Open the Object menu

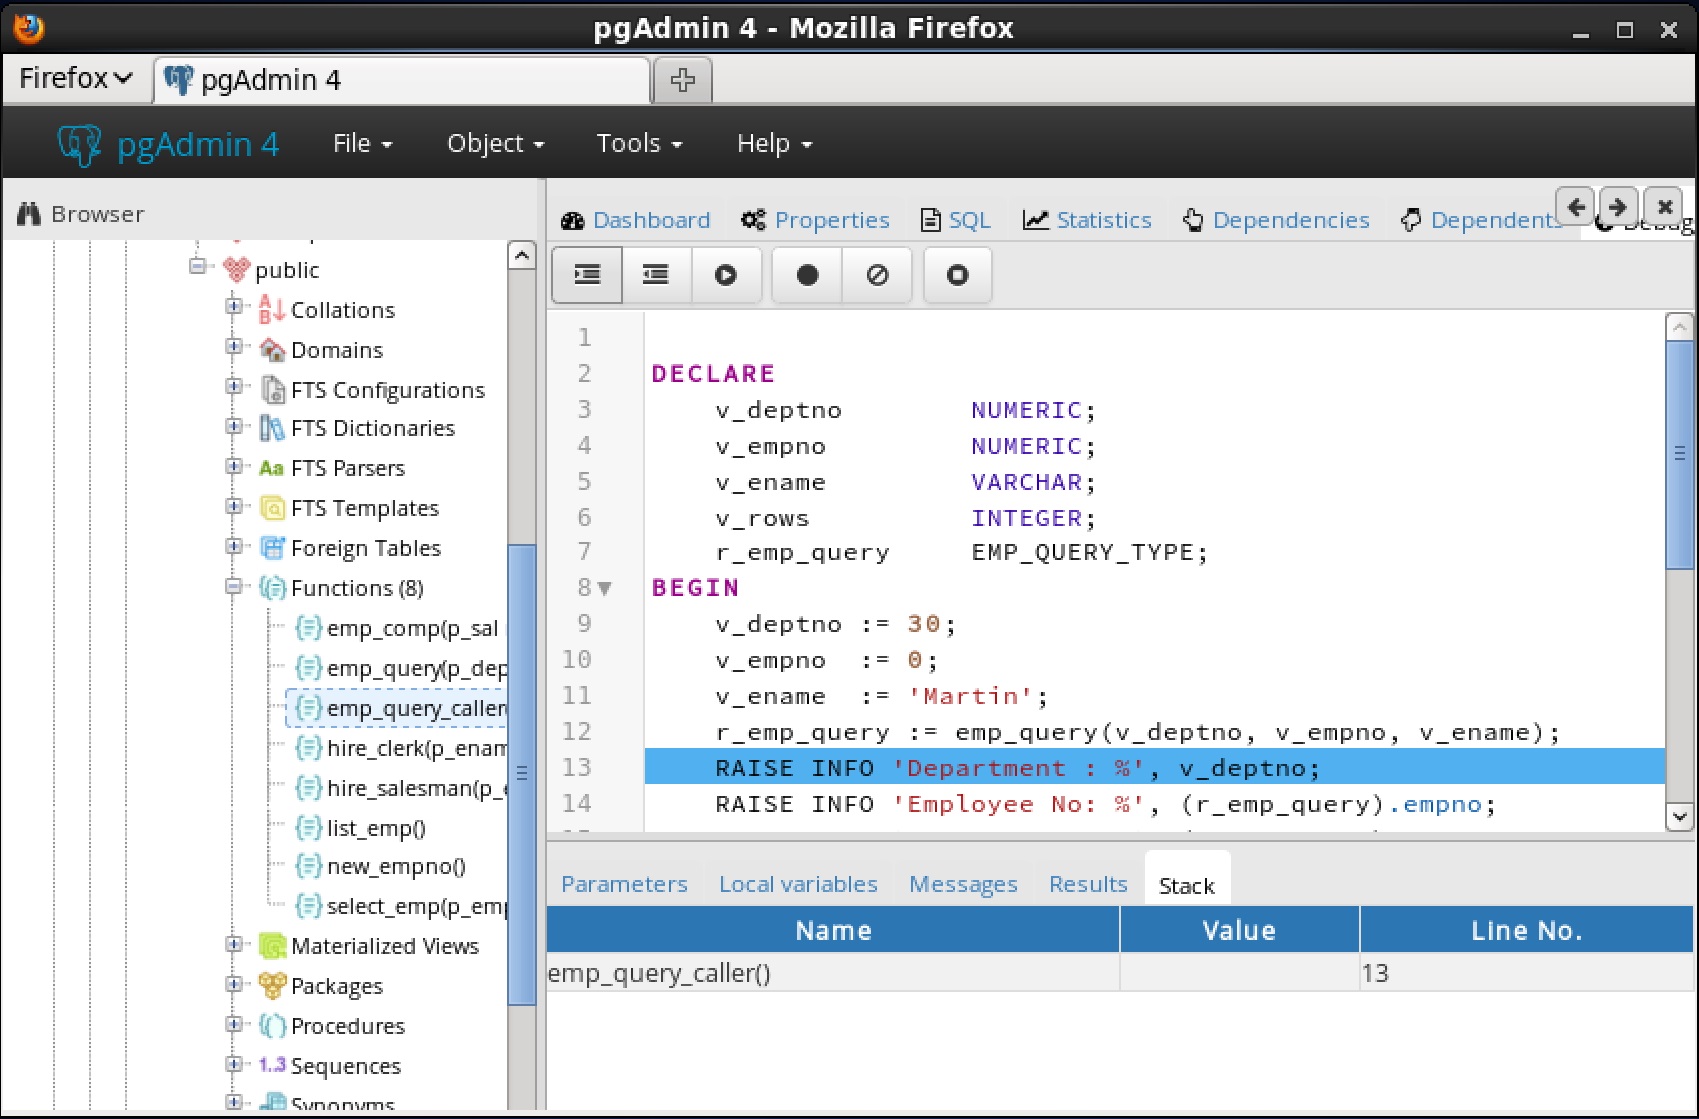tap(495, 144)
